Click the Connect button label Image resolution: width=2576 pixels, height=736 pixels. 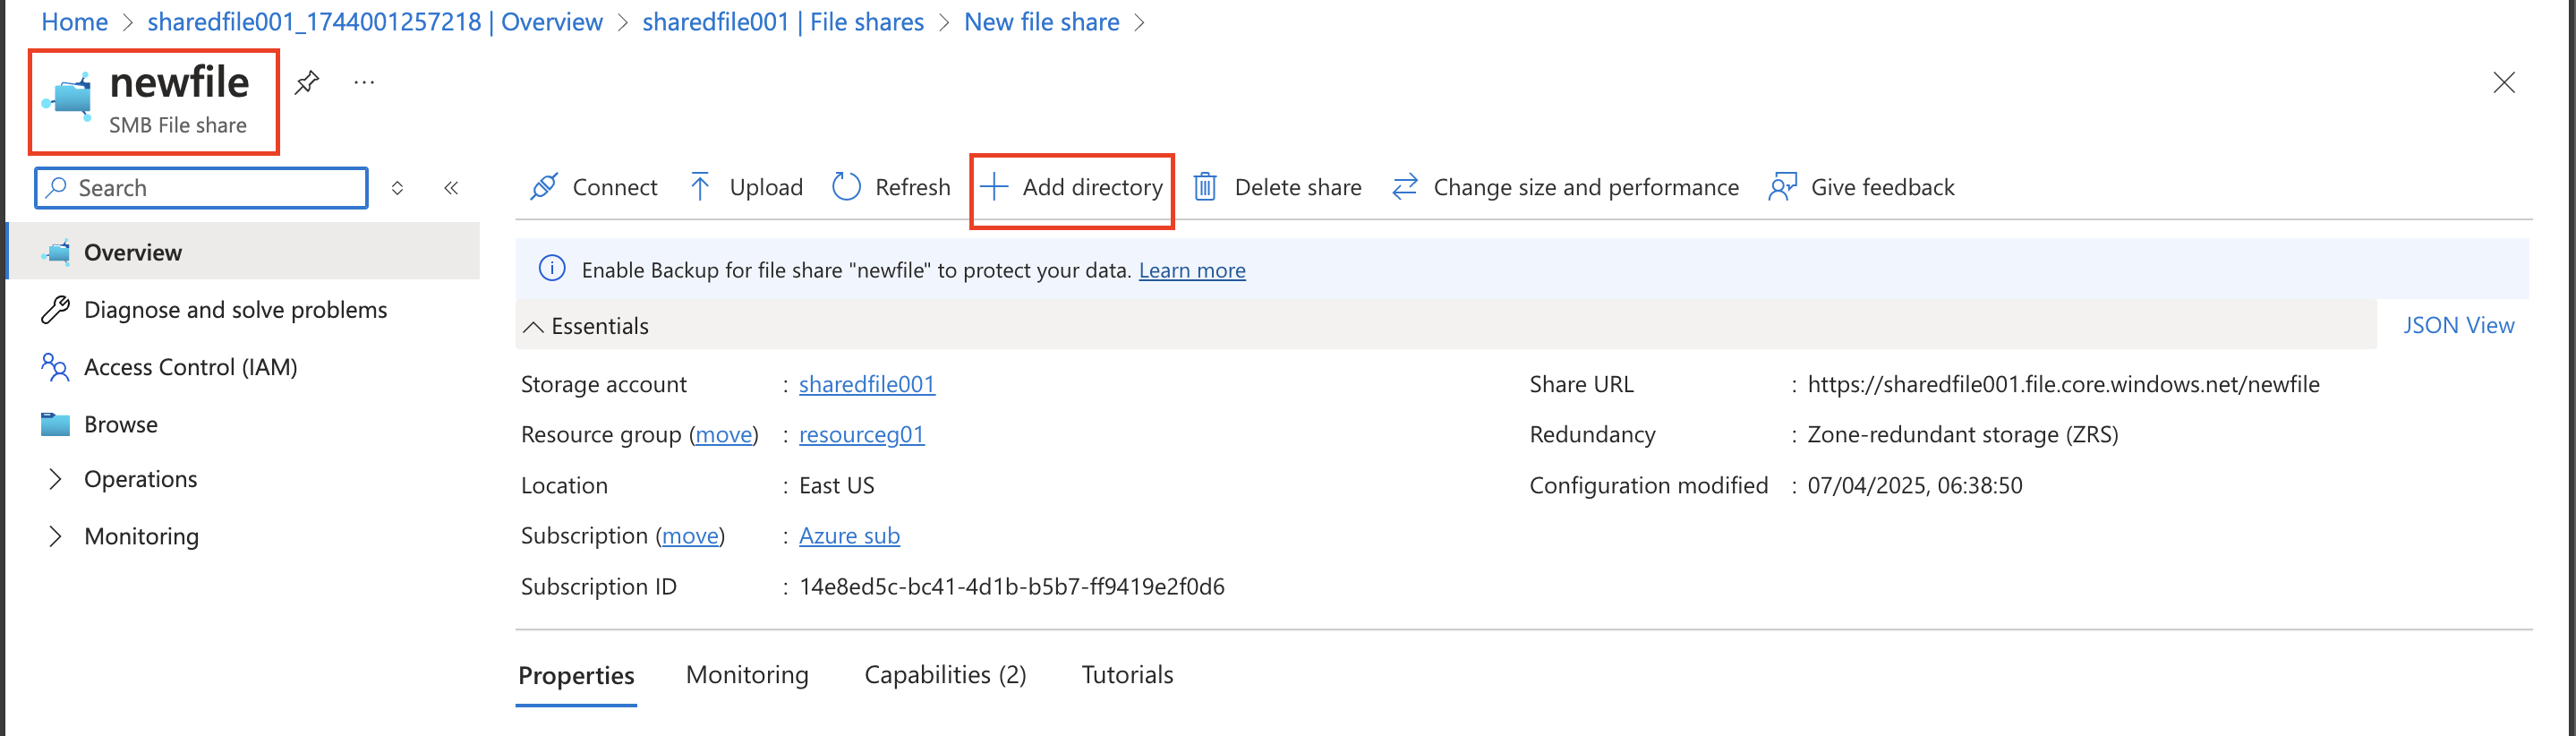point(615,187)
